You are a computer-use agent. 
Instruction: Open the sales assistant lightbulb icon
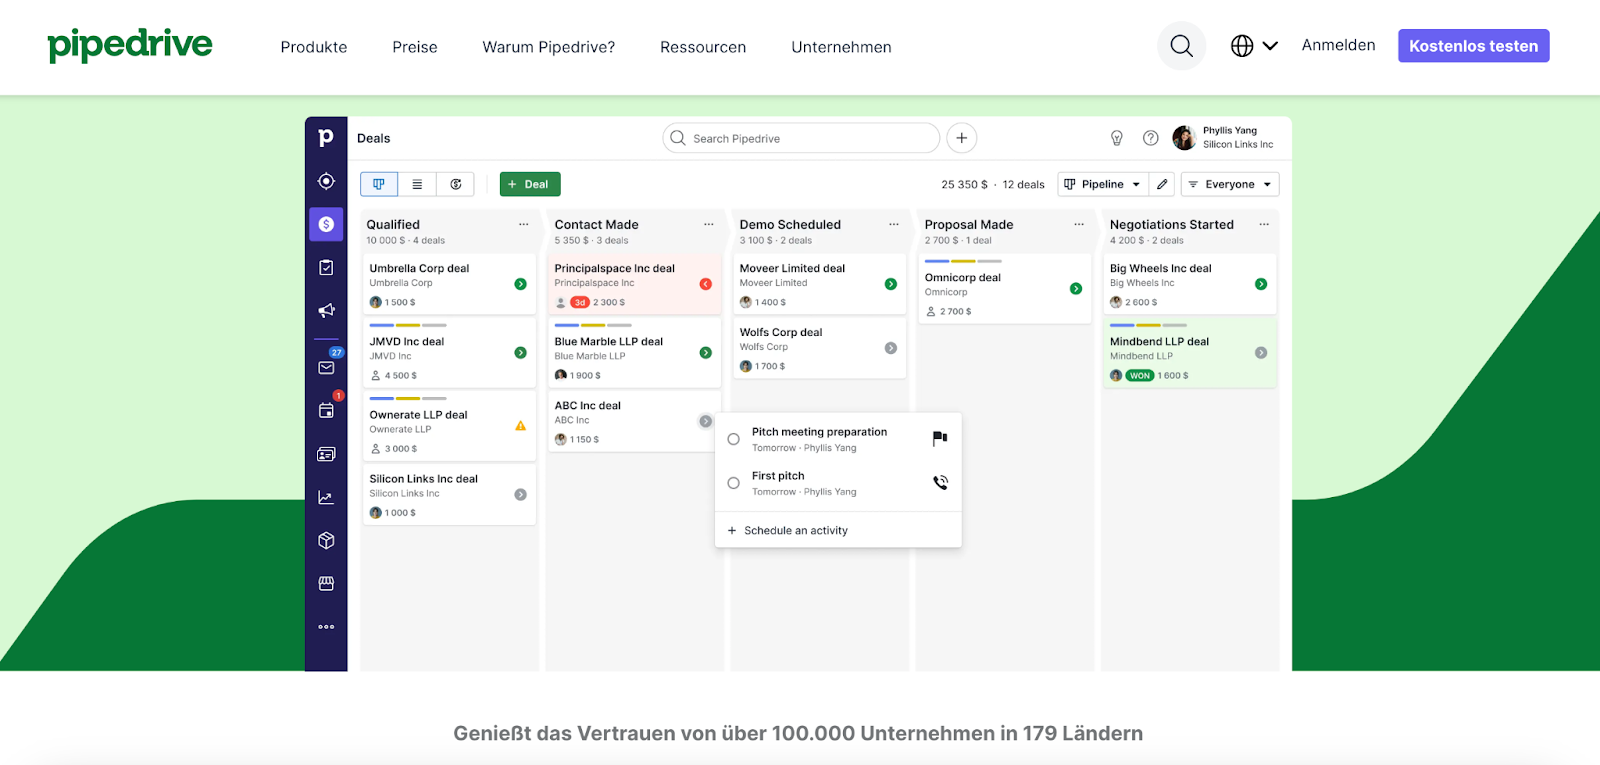tap(1117, 138)
